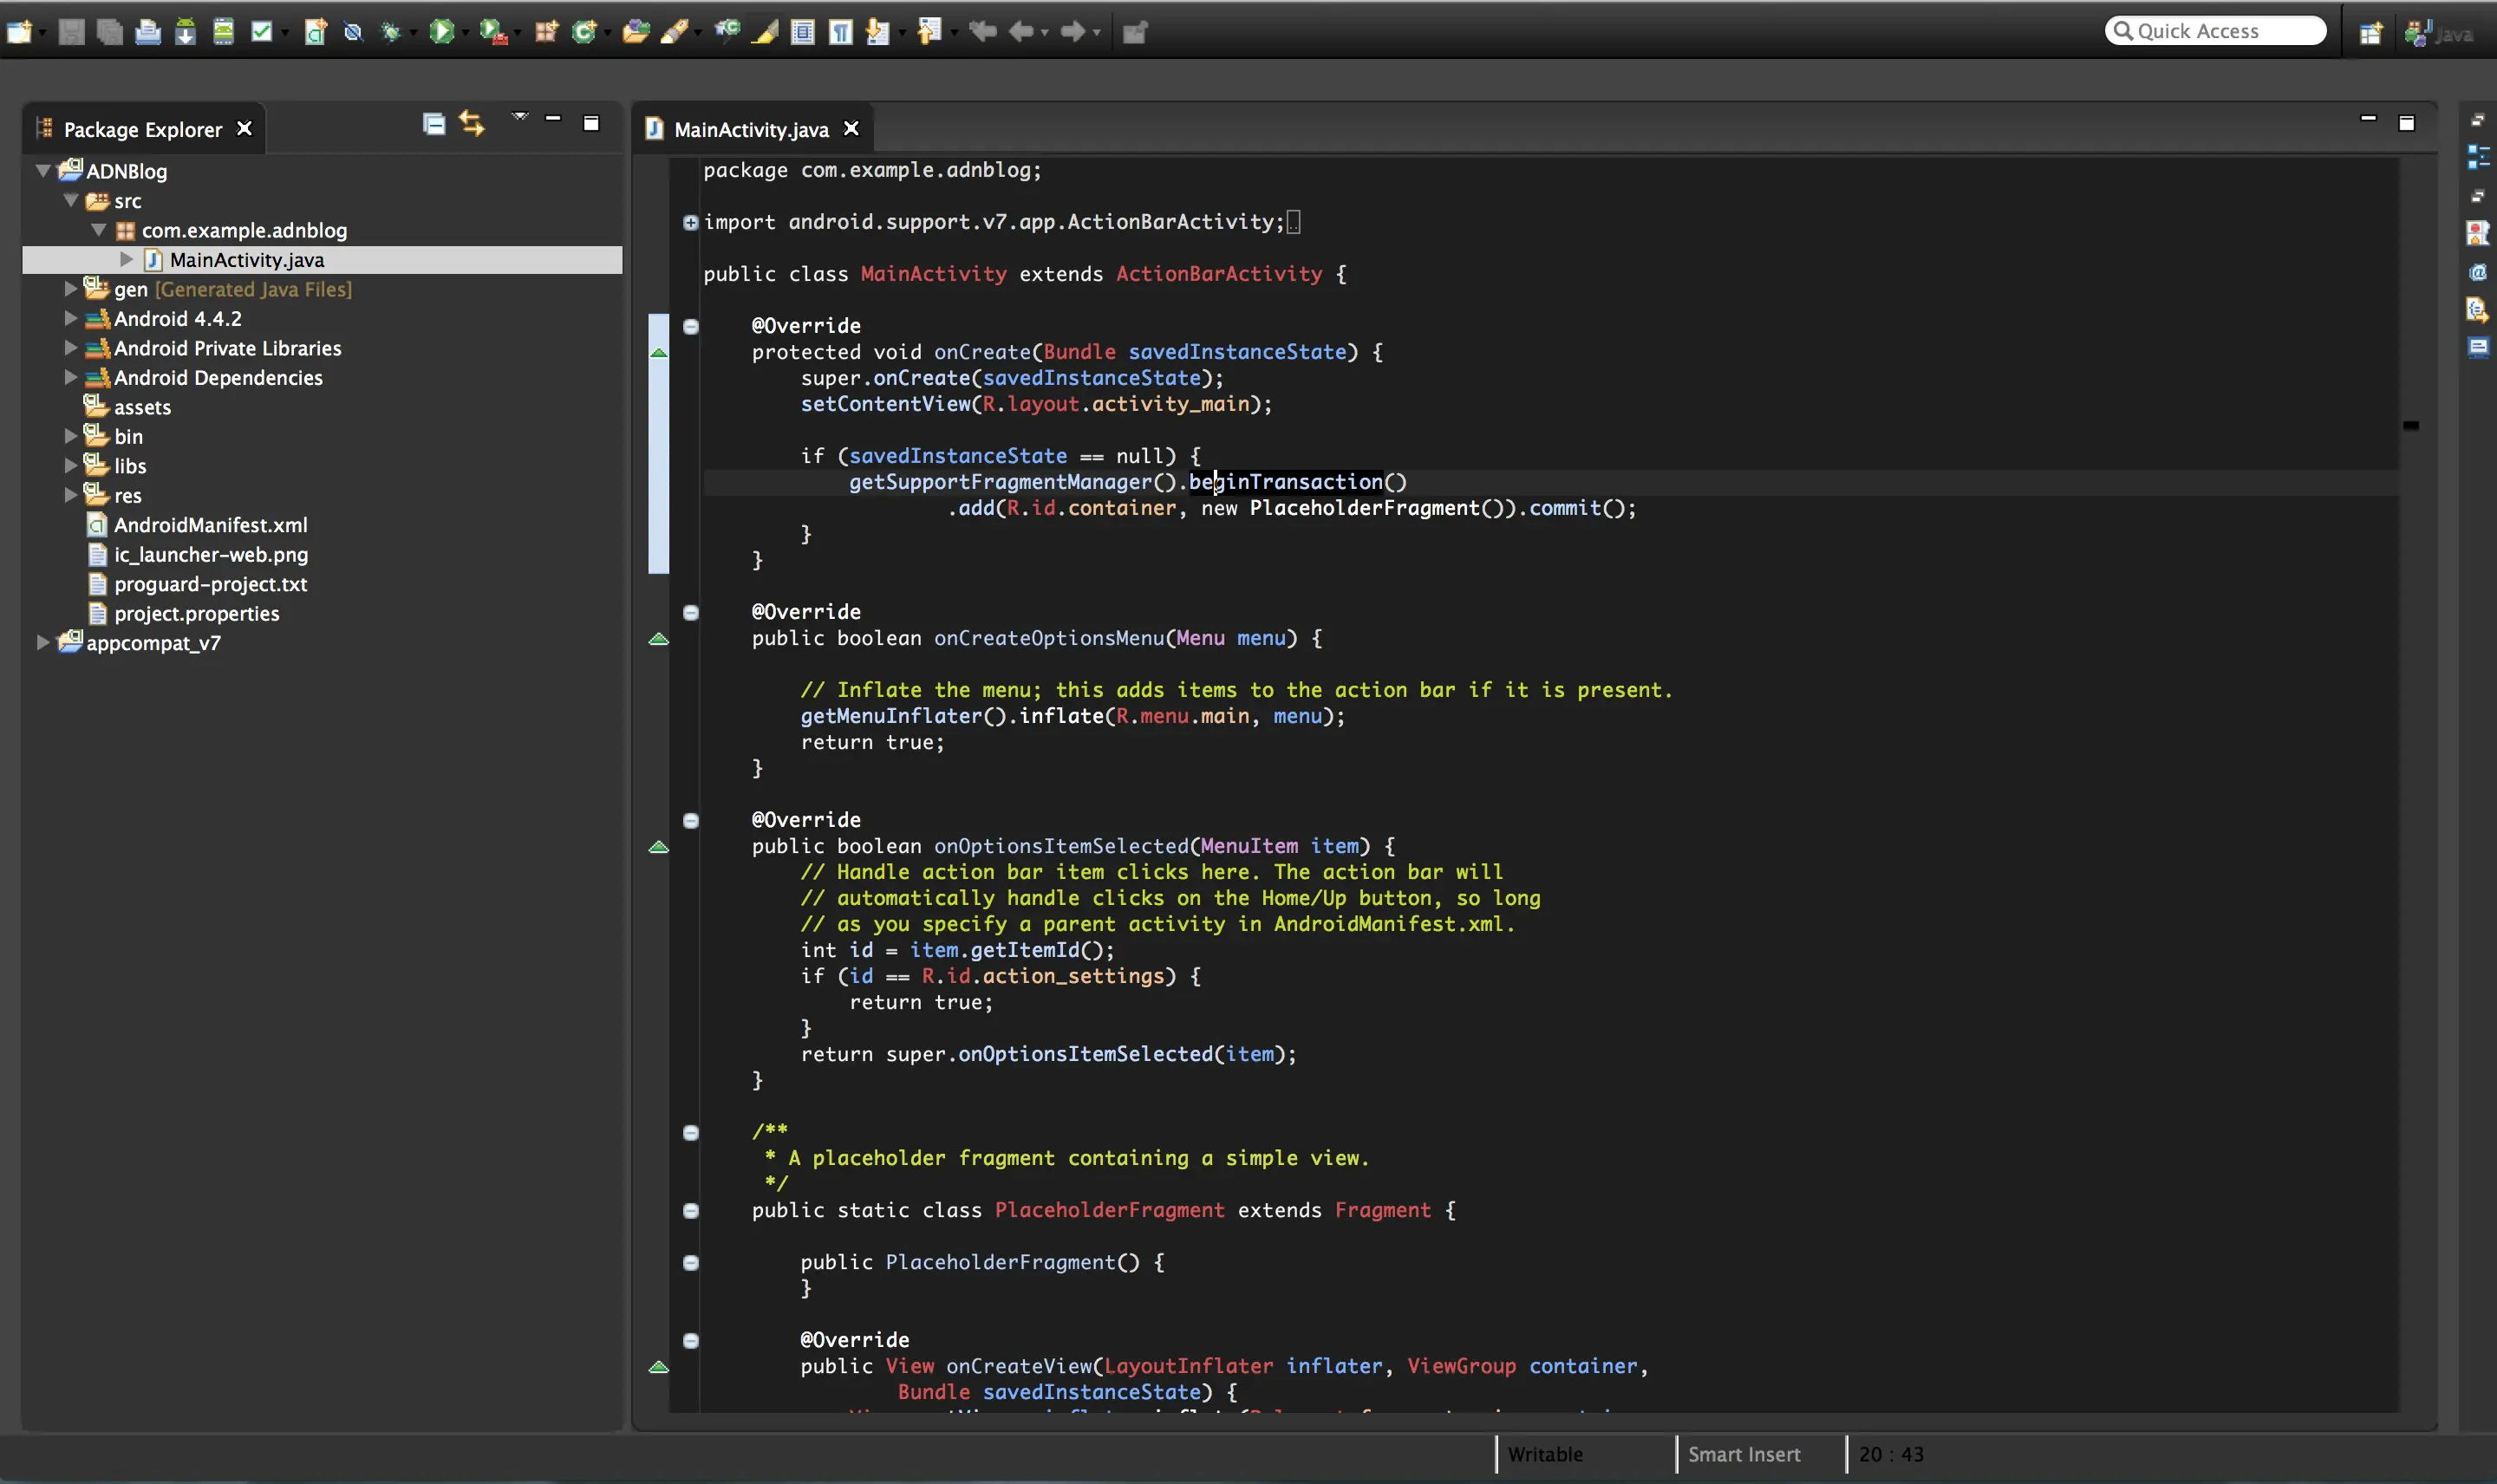
Task: Open Package Explorer View Menu triangle
Action: (x=520, y=117)
